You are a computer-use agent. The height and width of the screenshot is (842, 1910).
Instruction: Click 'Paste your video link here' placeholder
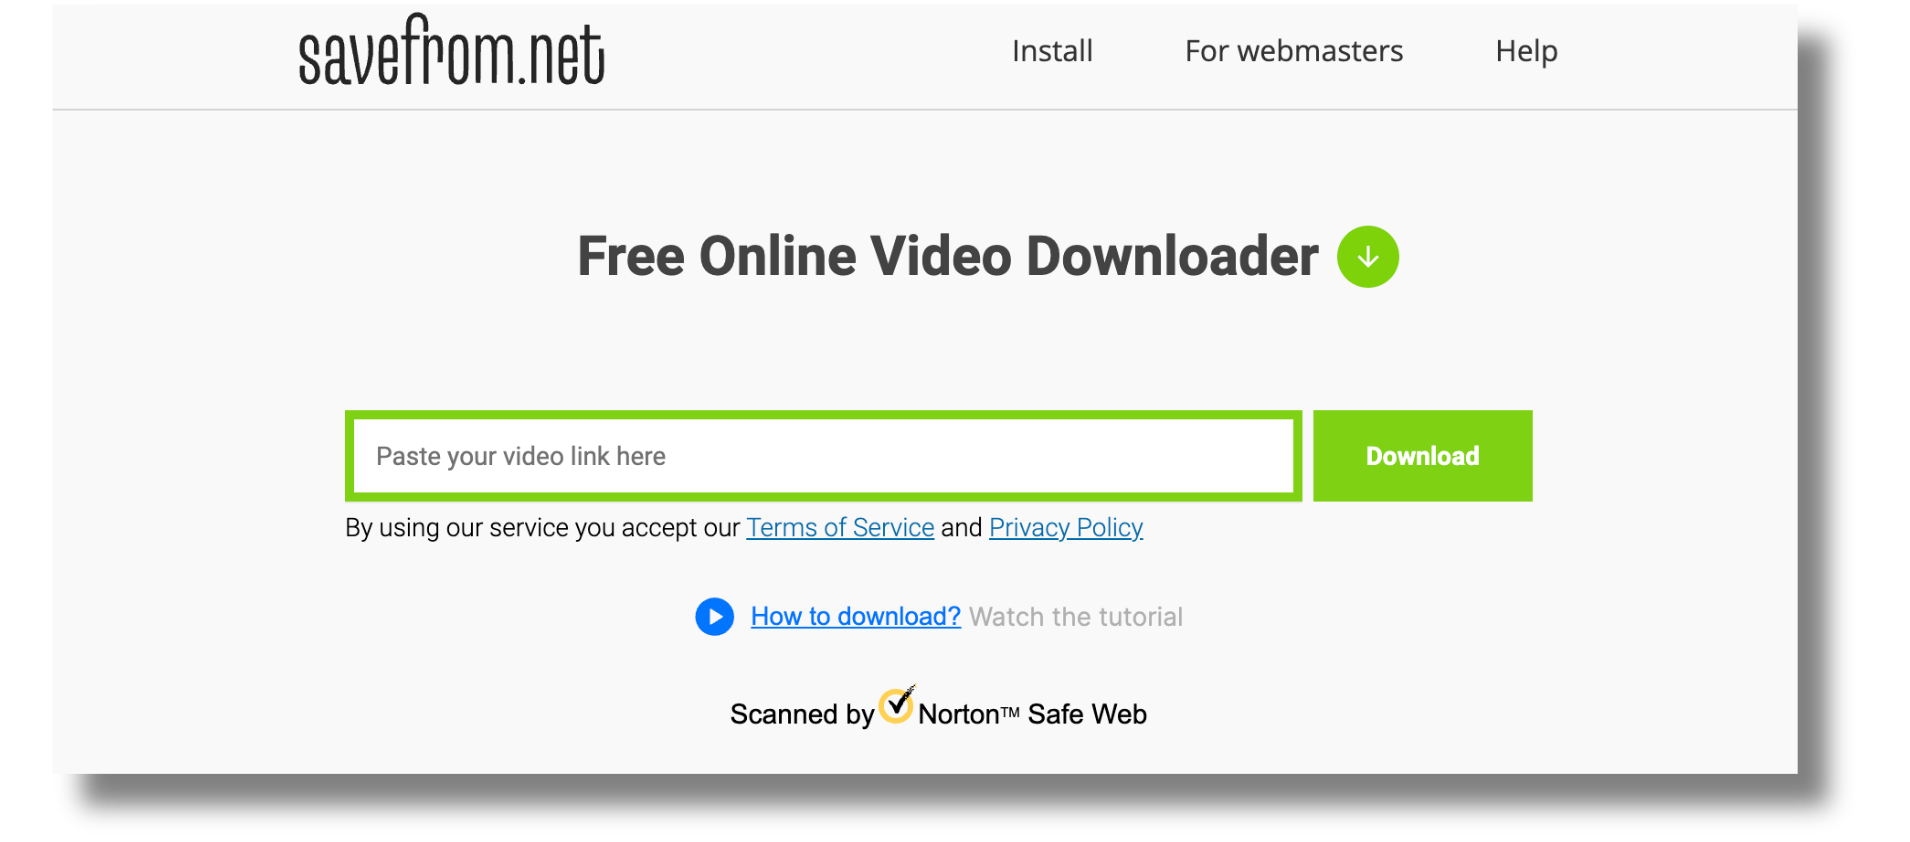coord(521,457)
